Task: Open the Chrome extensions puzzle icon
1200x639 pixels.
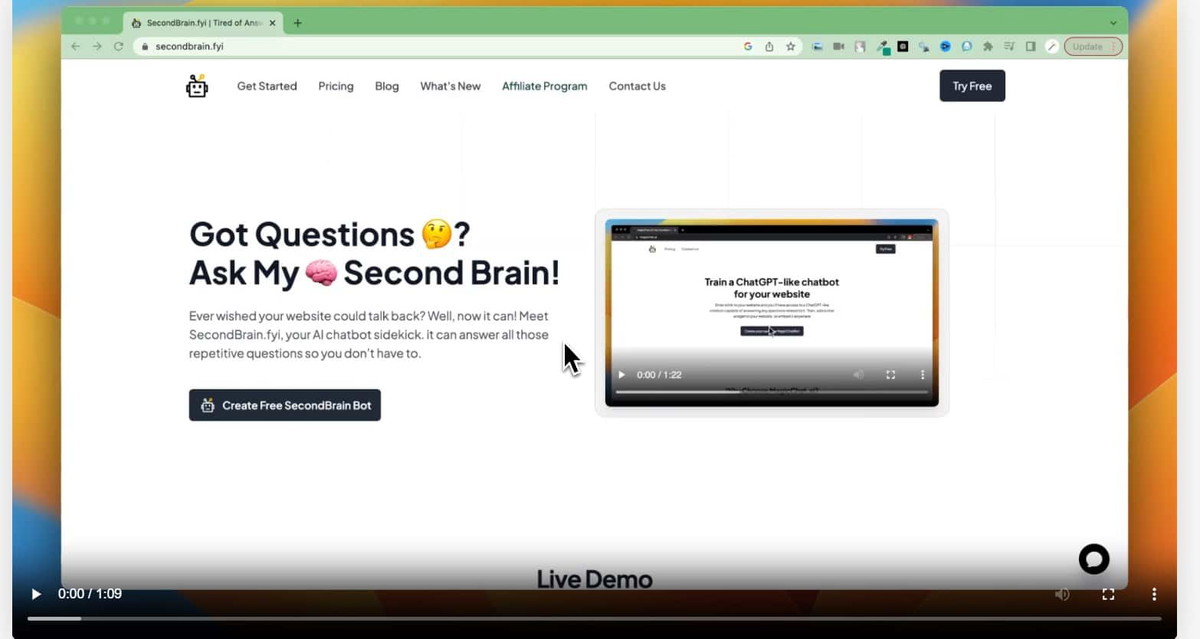Action: point(988,47)
